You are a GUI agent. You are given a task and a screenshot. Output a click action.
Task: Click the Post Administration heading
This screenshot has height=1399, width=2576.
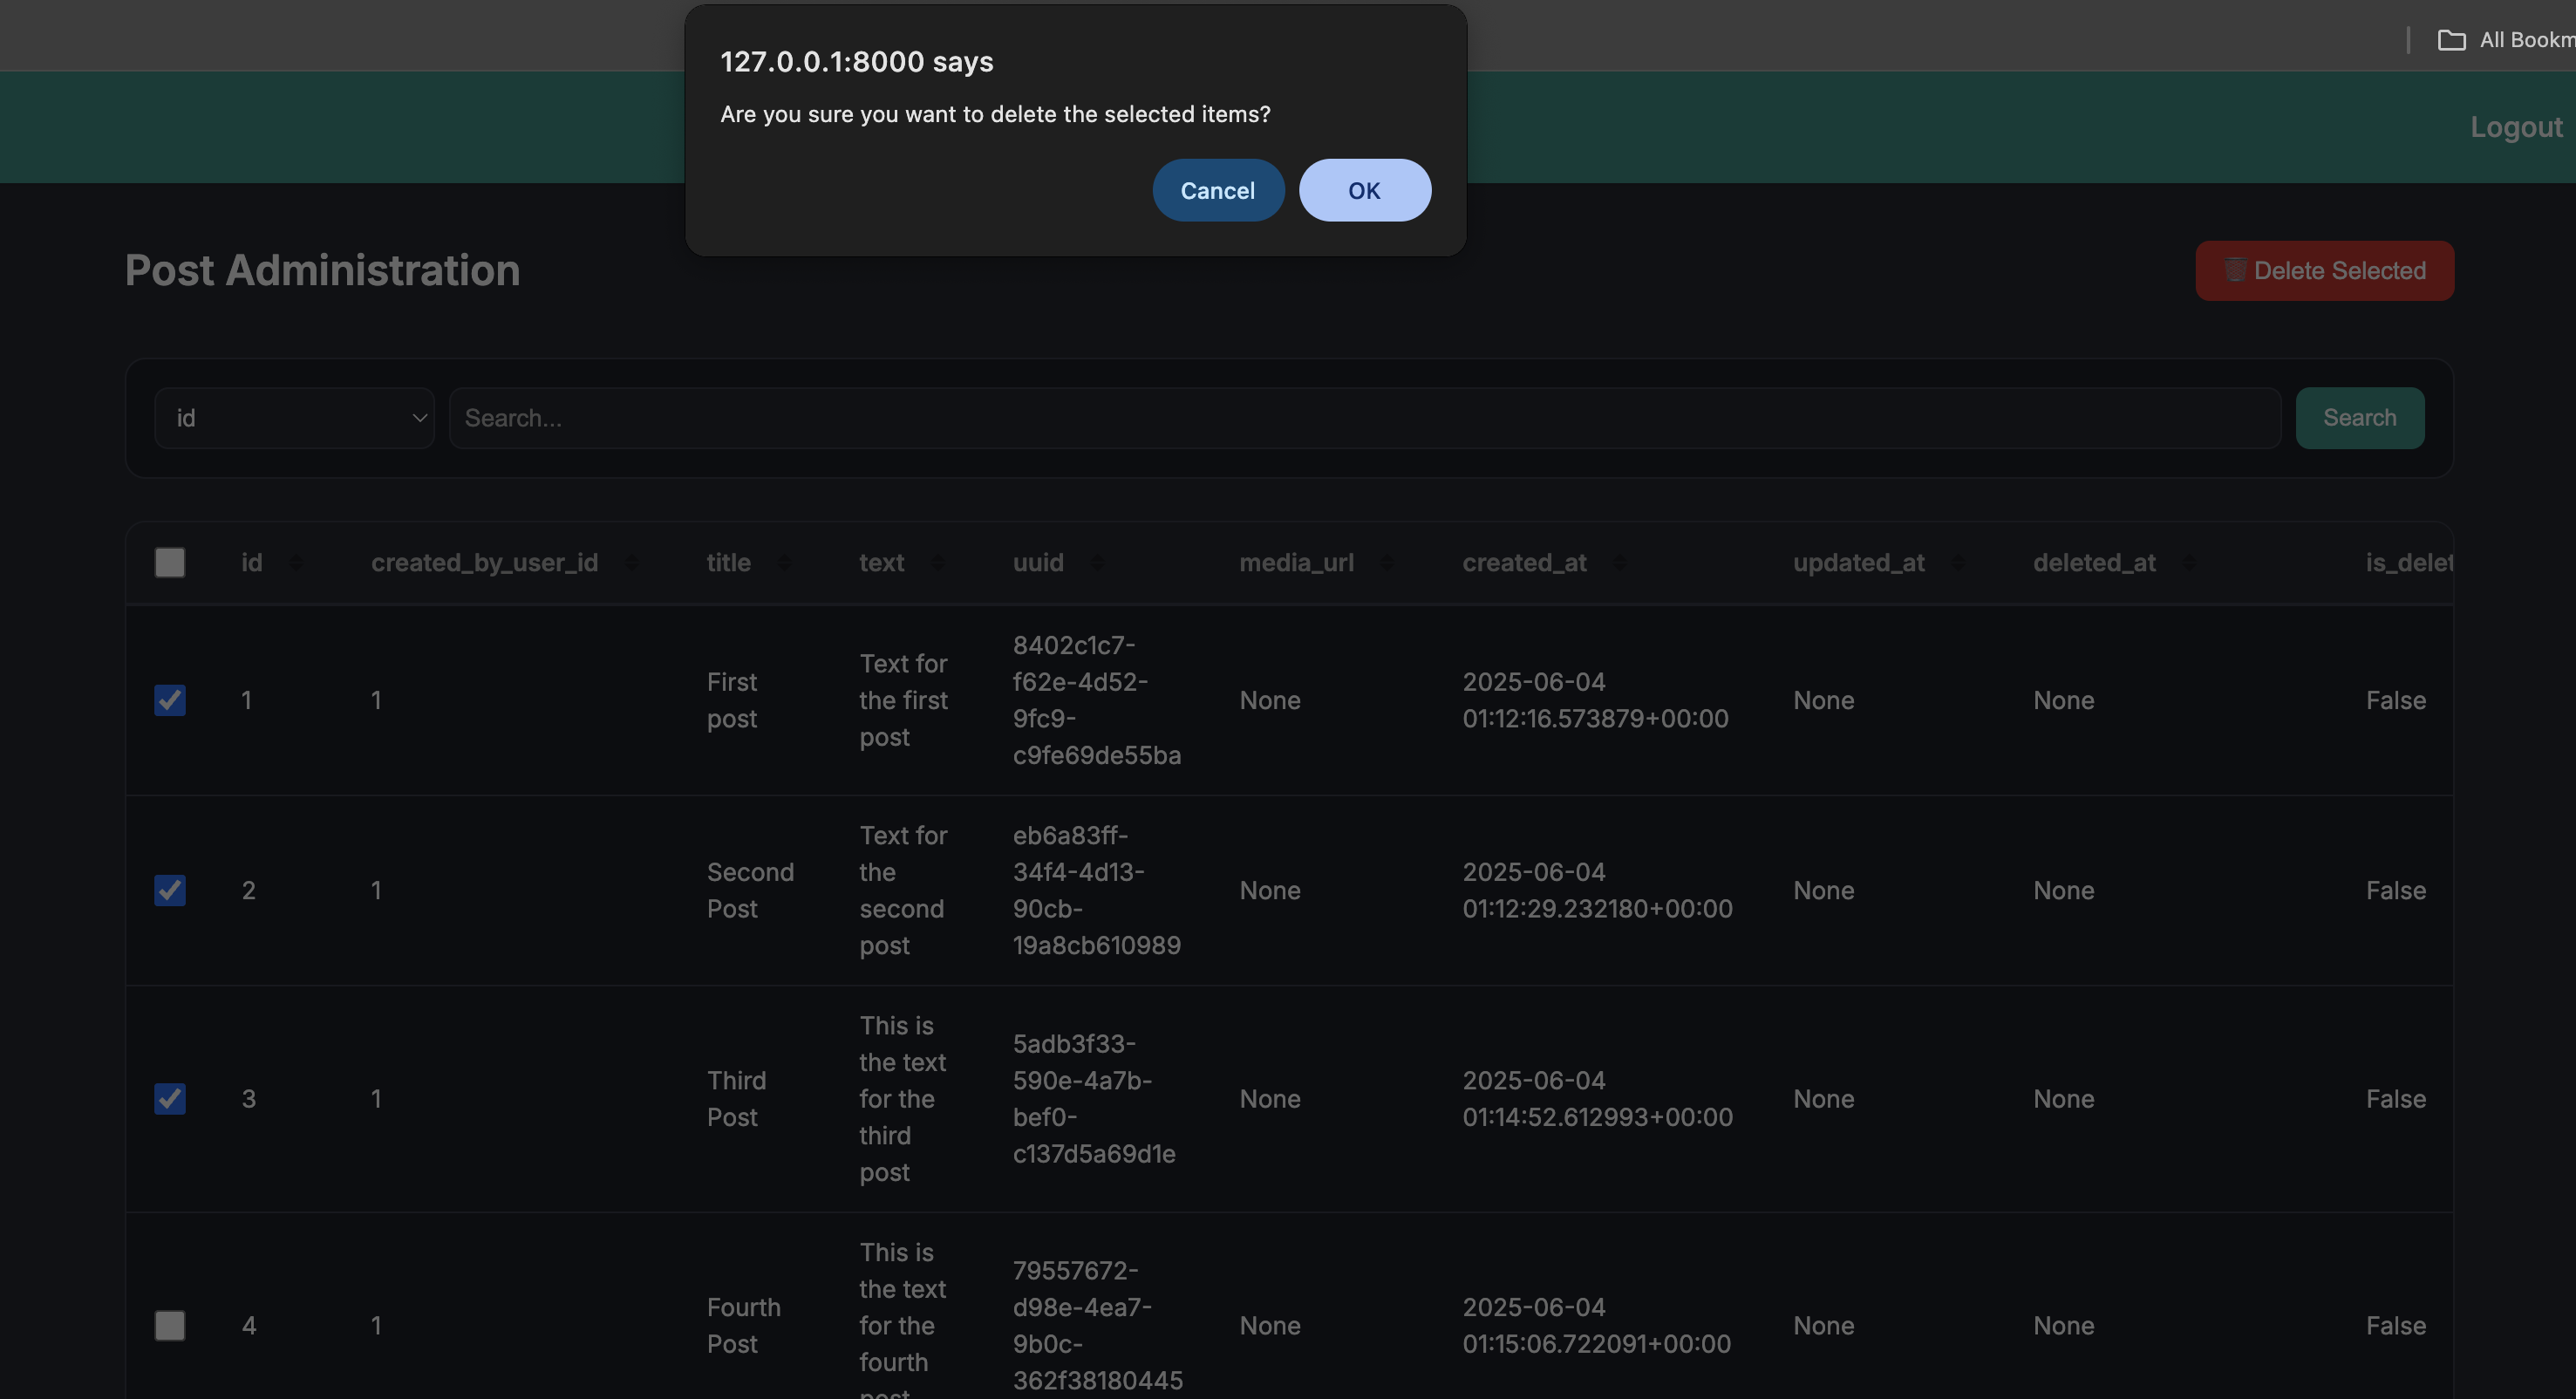[322, 270]
